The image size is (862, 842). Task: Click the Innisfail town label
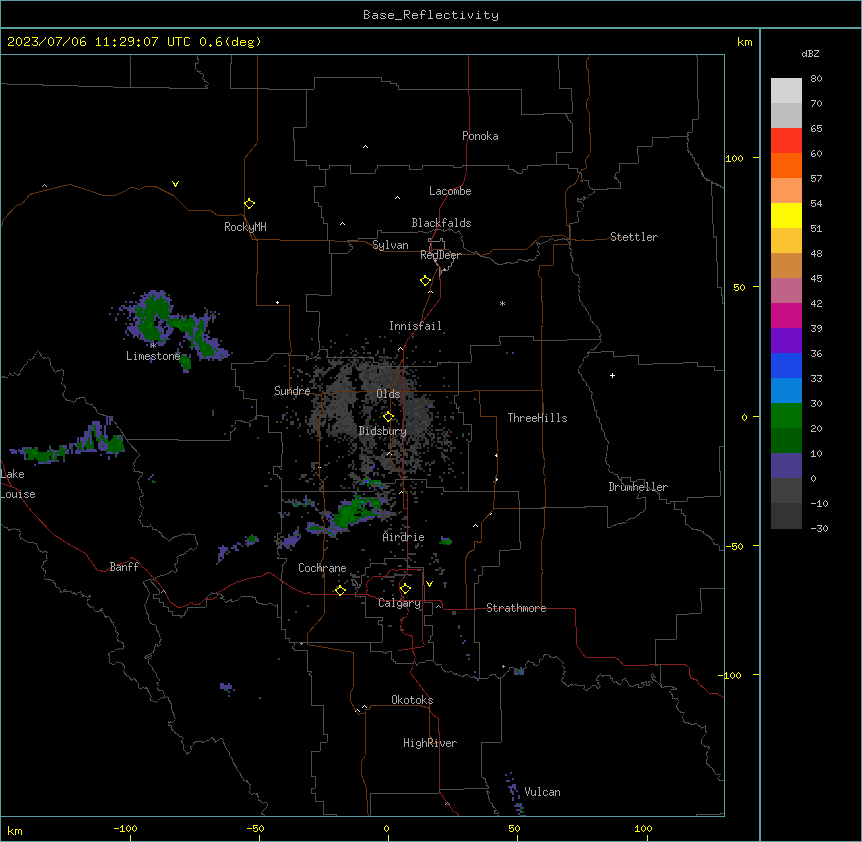pos(415,326)
